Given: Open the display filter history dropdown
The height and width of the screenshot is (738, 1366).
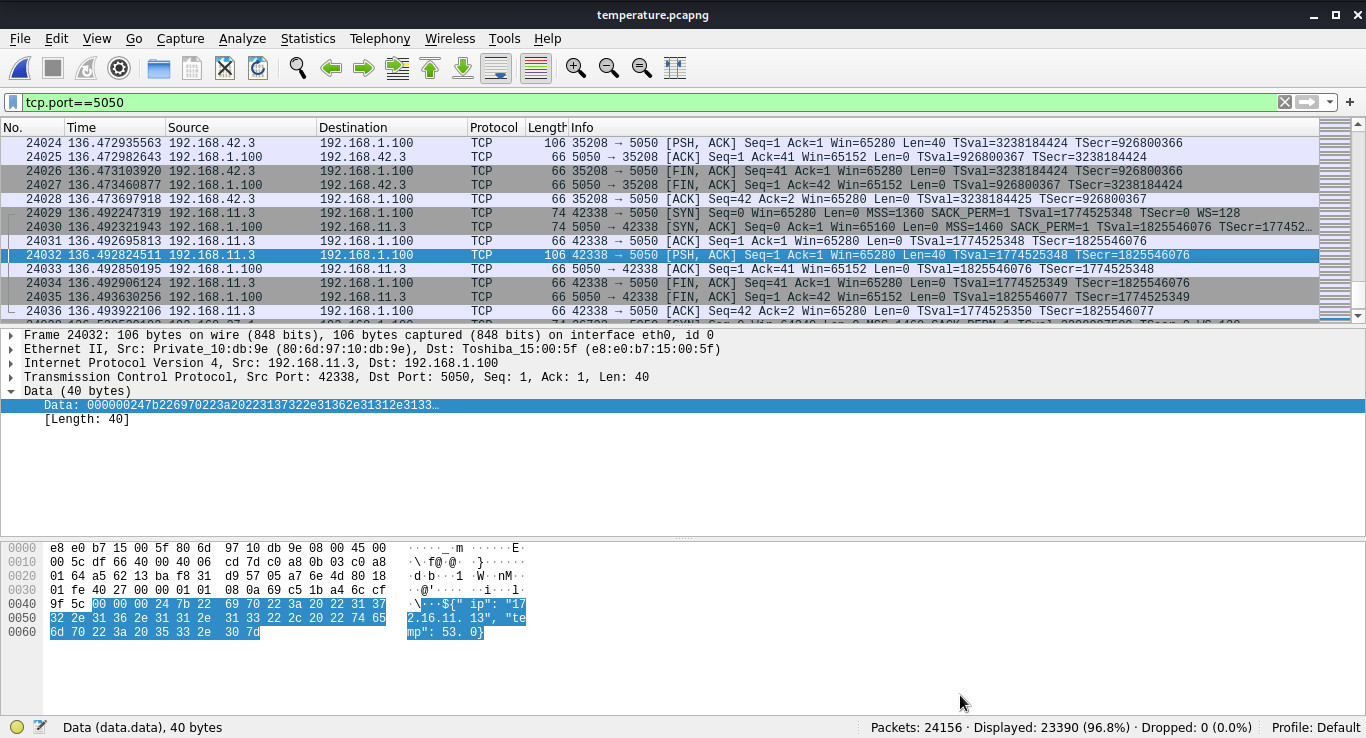Looking at the screenshot, I should point(1329,102).
